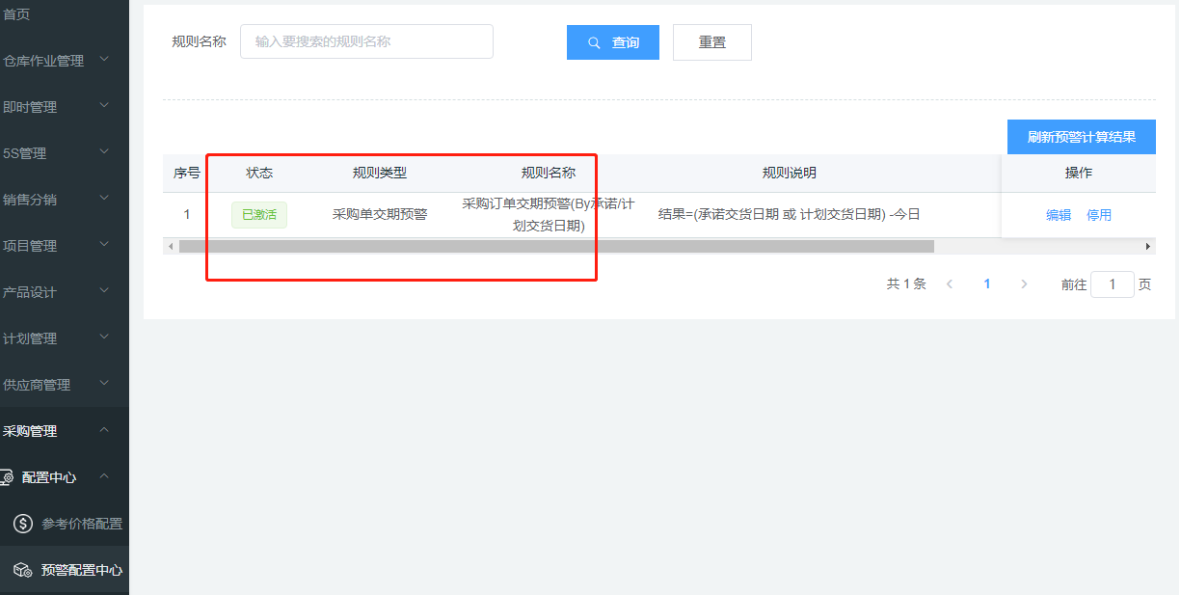Click the 配置中心 gear icon

[x=6, y=477]
